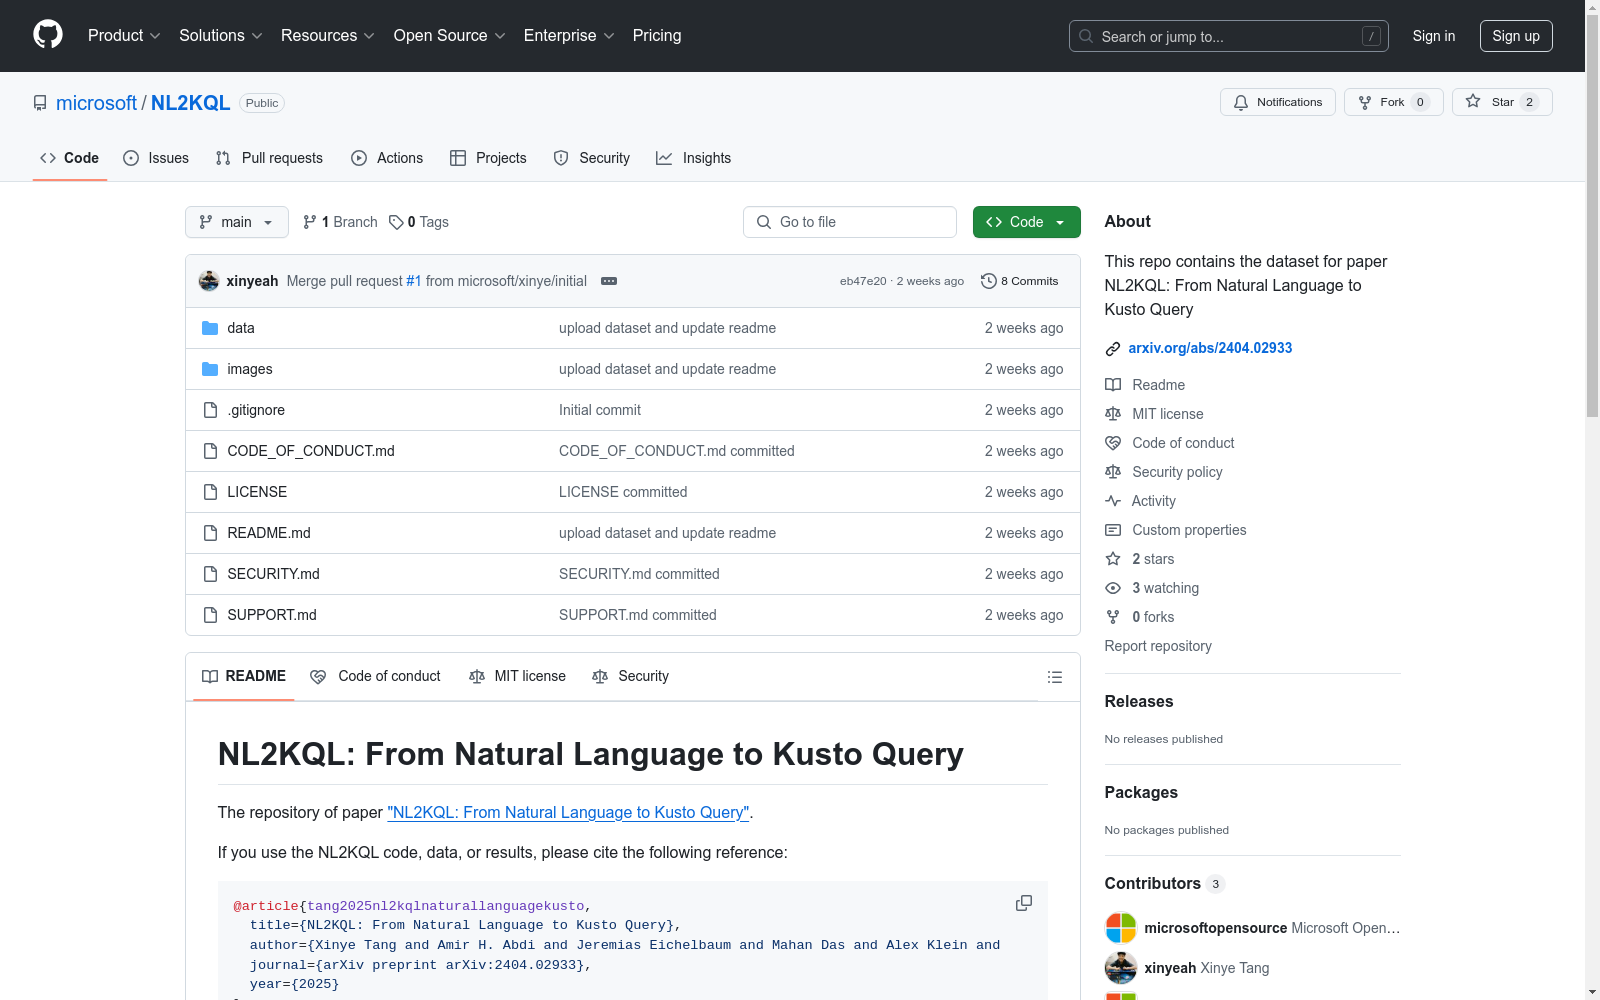The height and width of the screenshot is (1000, 1600).
Task: Open the README.md file
Action: pyautogui.click(x=269, y=533)
